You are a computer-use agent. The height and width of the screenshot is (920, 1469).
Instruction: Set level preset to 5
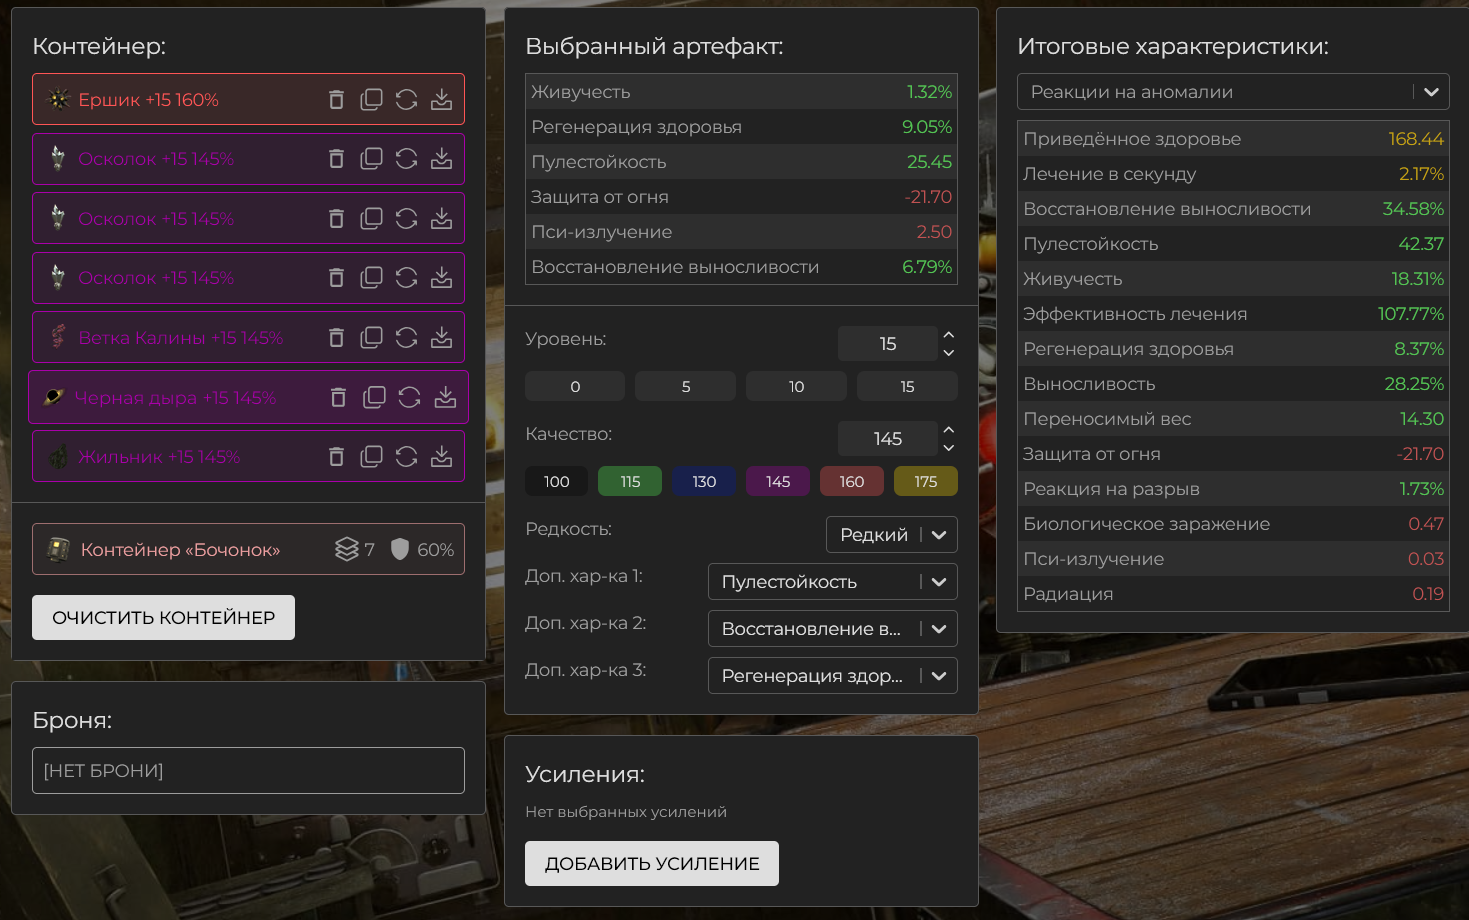686,387
